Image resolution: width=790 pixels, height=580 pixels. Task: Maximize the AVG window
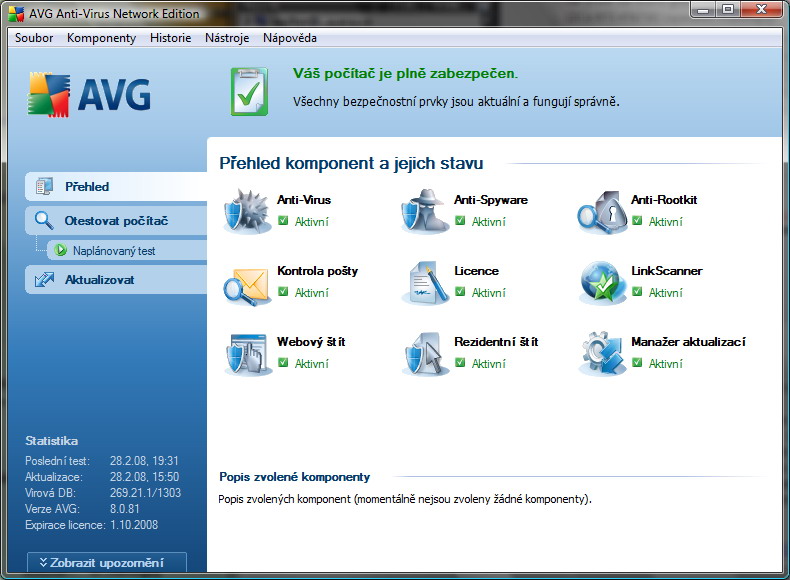[728, 9]
